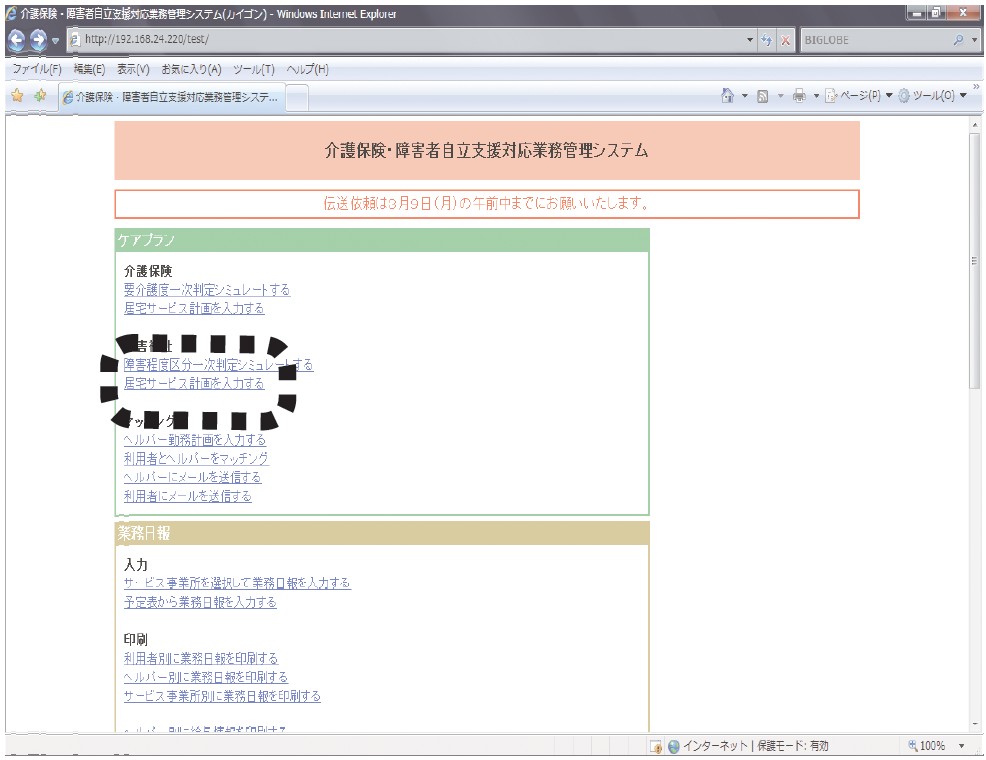Image resolution: width=986 pixels, height=760 pixels.
Task: Open the ツール(O) command bar dropdown
Action: click(x=931, y=96)
